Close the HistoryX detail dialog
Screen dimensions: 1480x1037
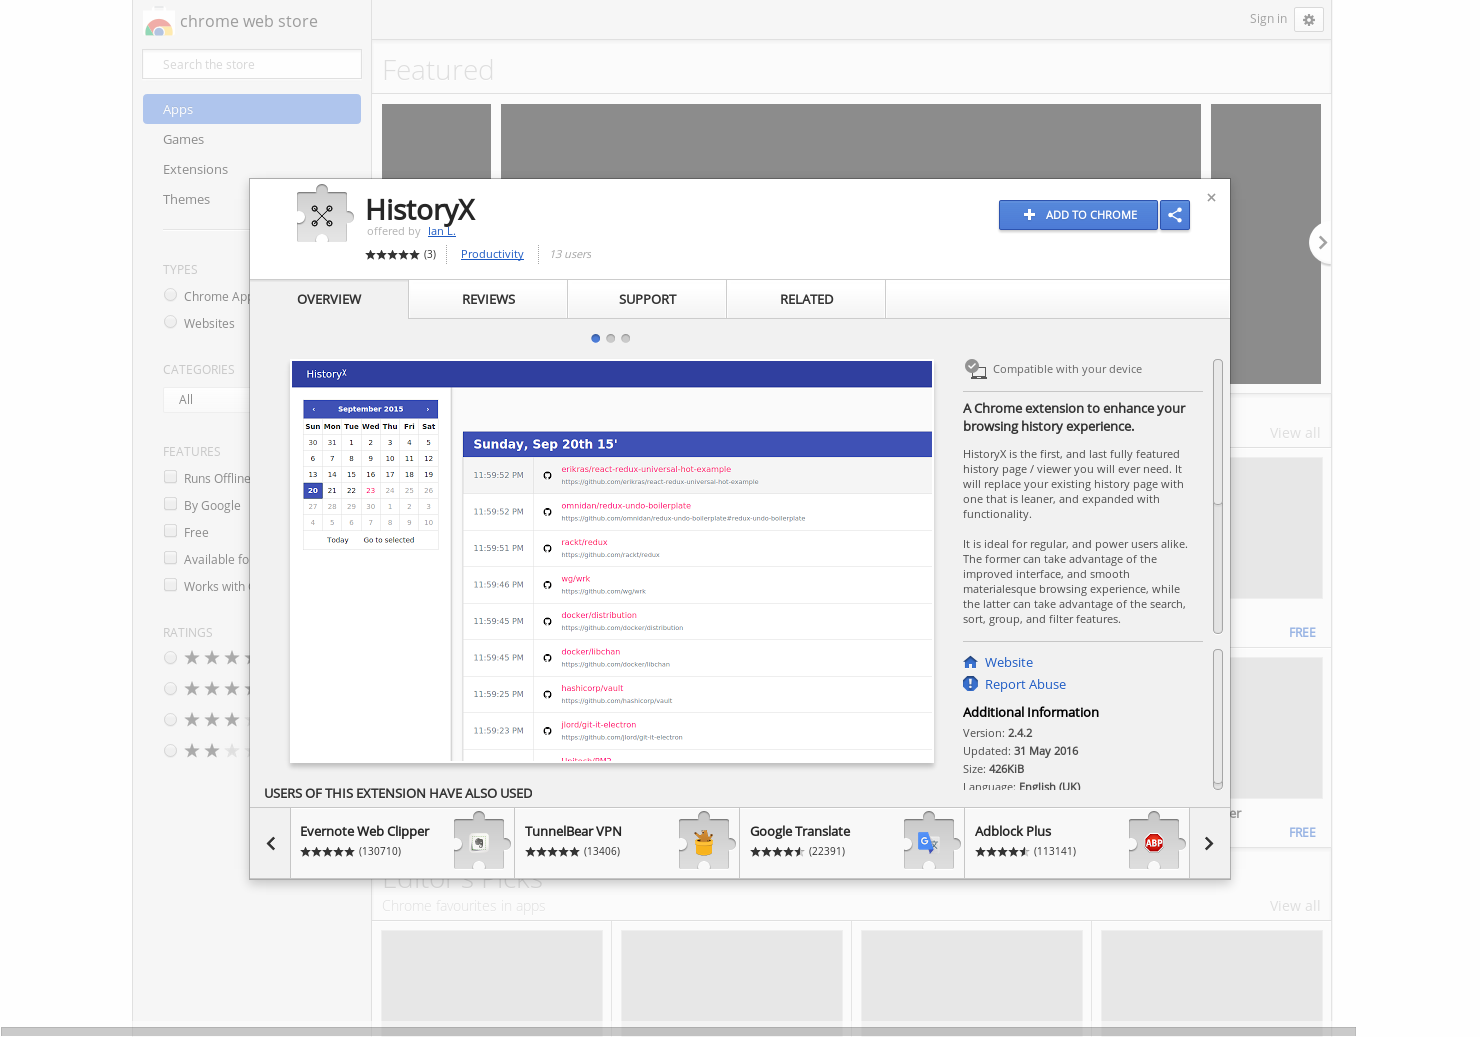(1211, 198)
